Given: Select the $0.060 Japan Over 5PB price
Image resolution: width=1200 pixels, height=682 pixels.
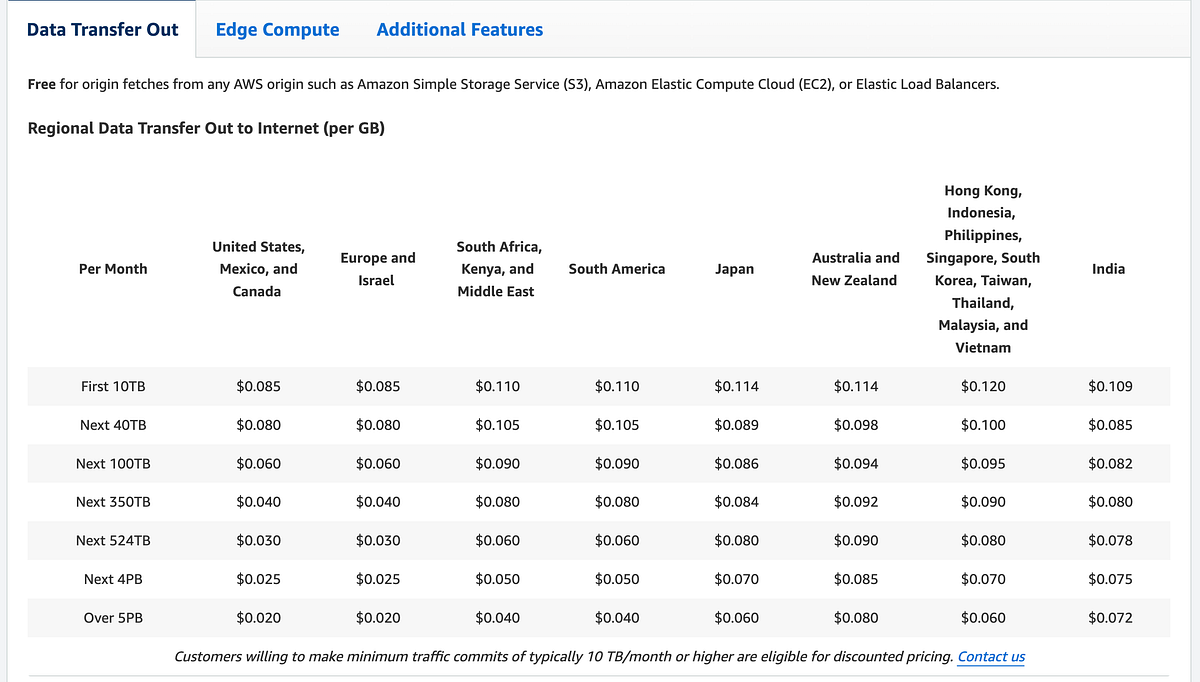Looking at the screenshot, I should (735, 617).
